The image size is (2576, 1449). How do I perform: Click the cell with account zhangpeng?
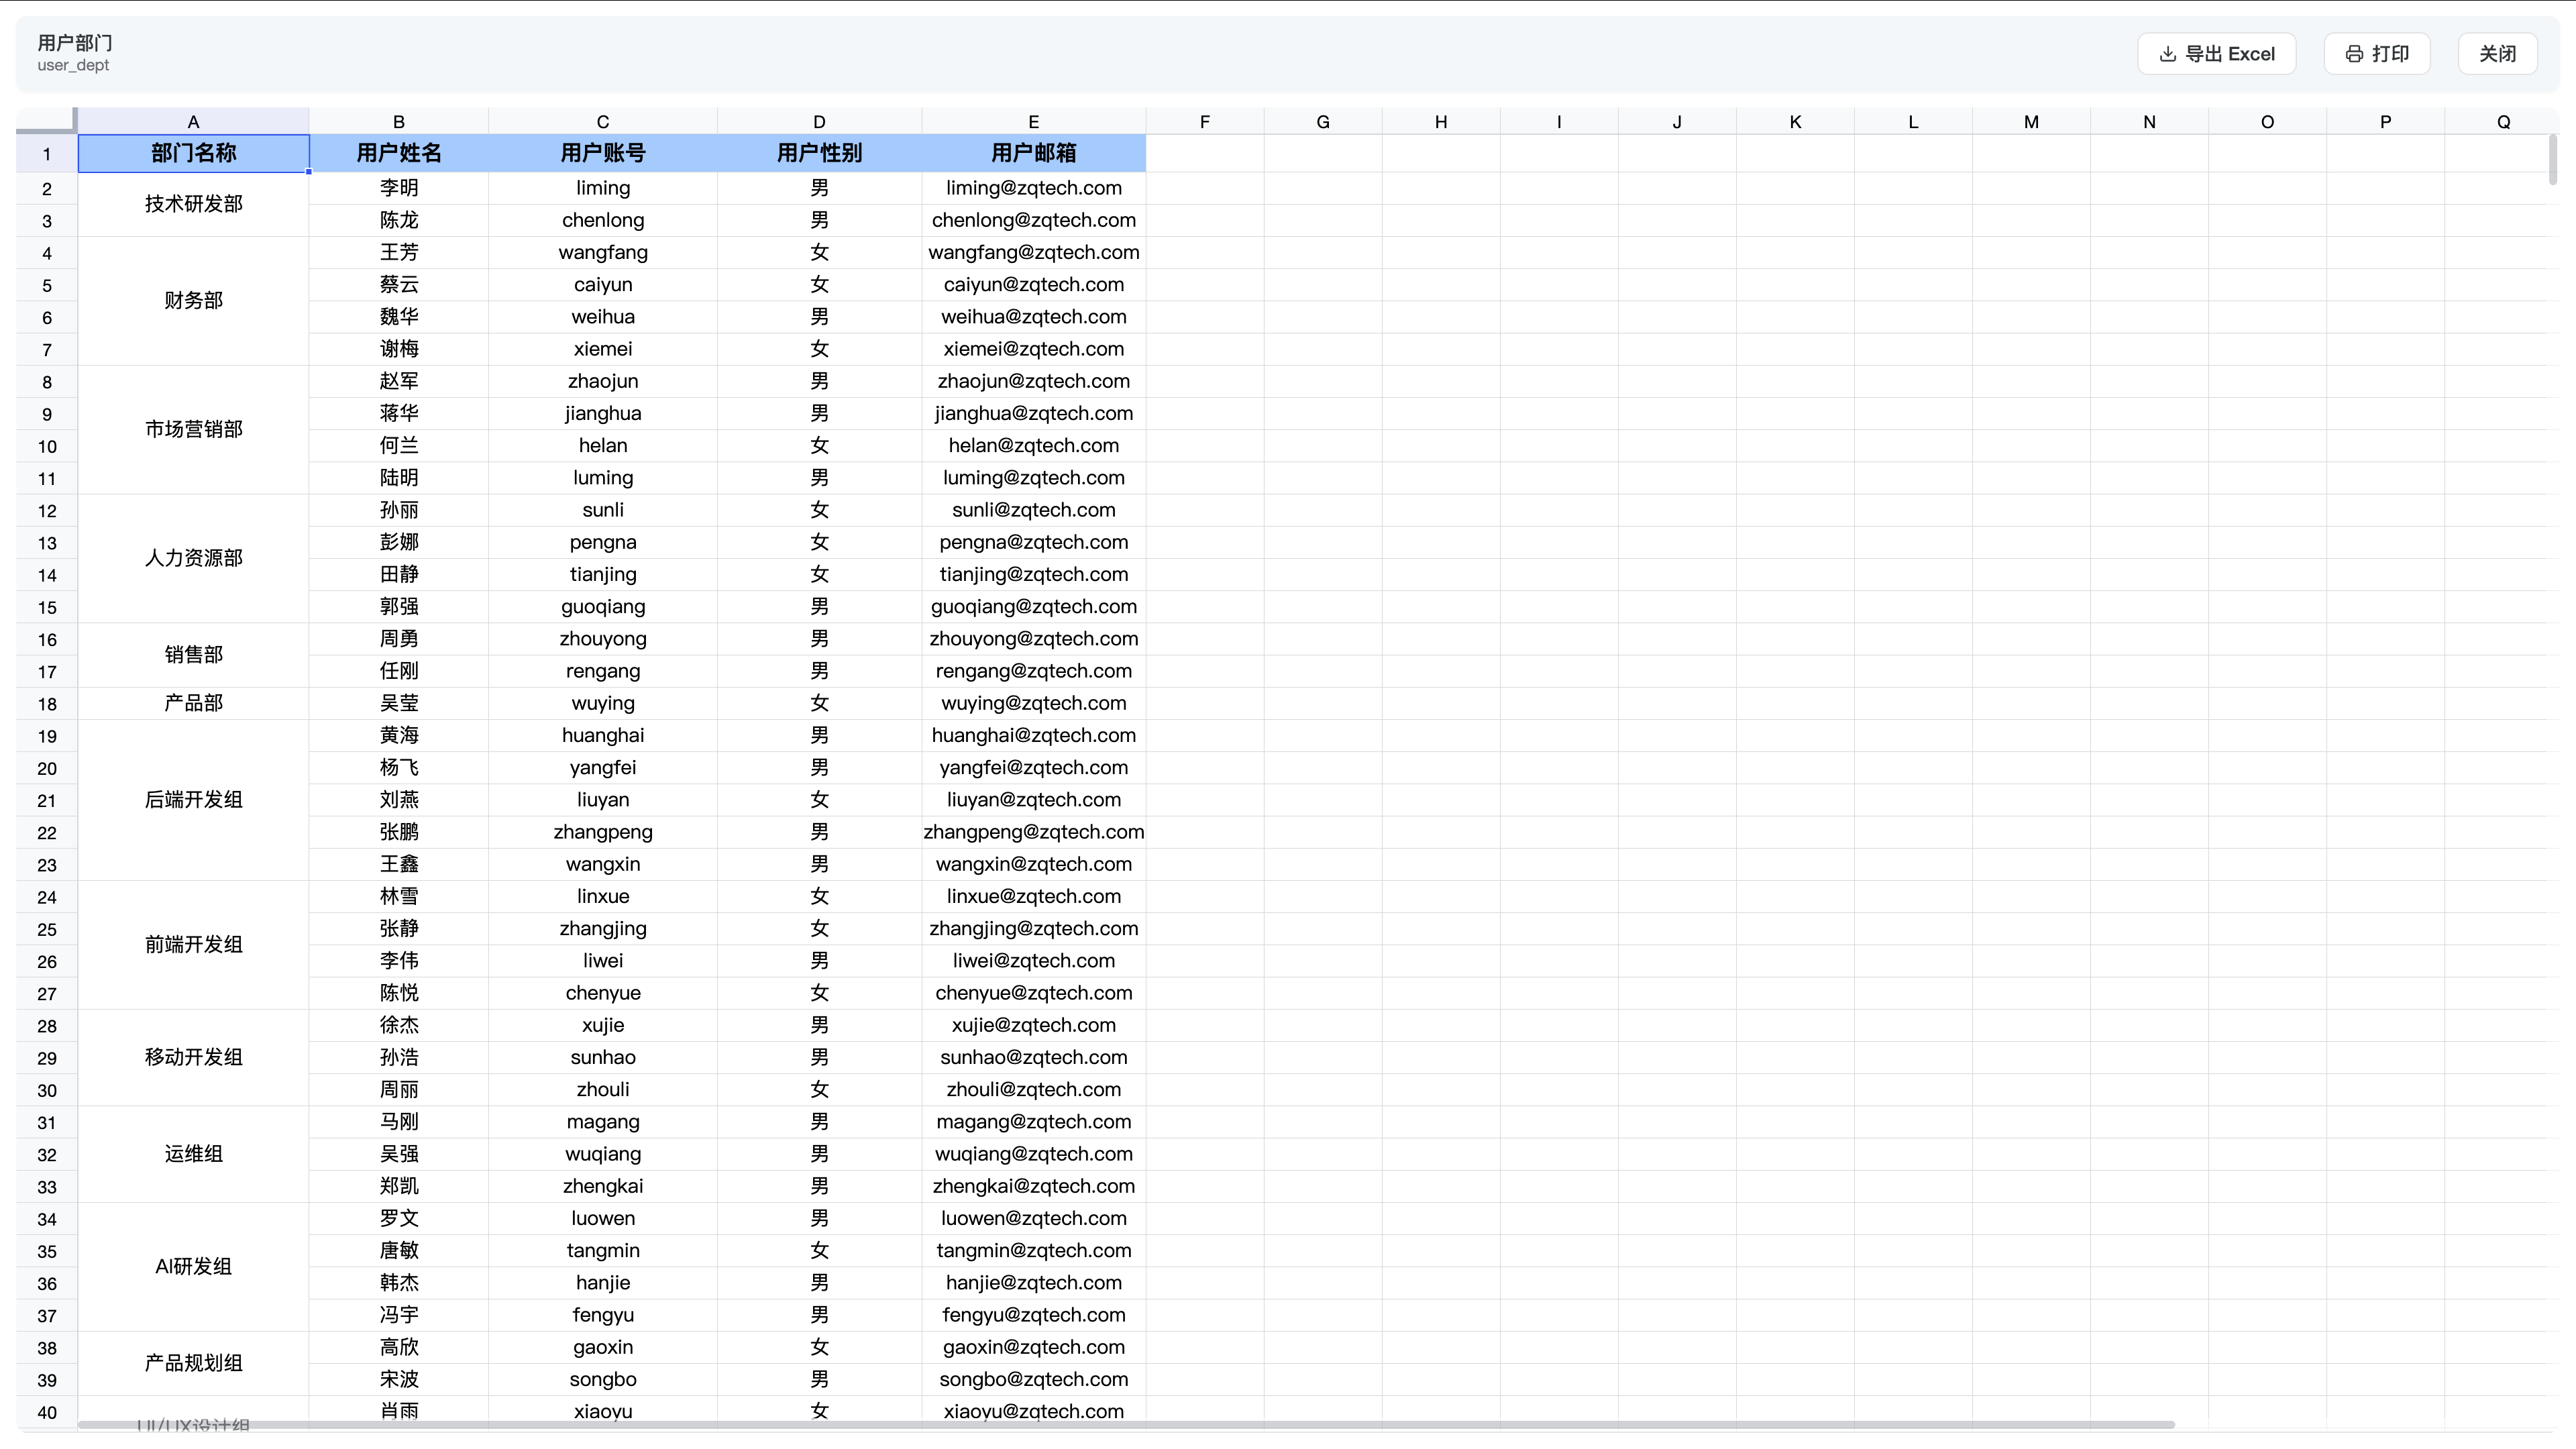pos(603,832)
